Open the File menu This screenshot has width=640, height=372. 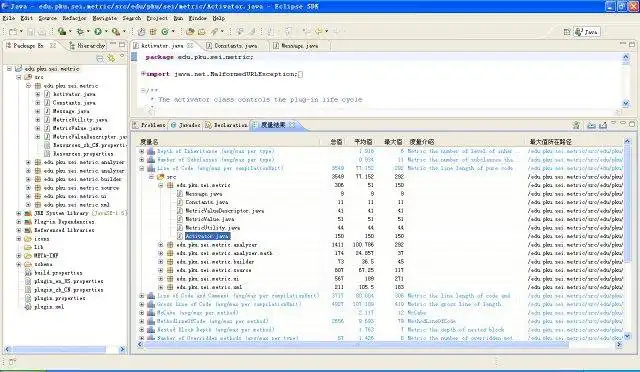tap(9, 18)
